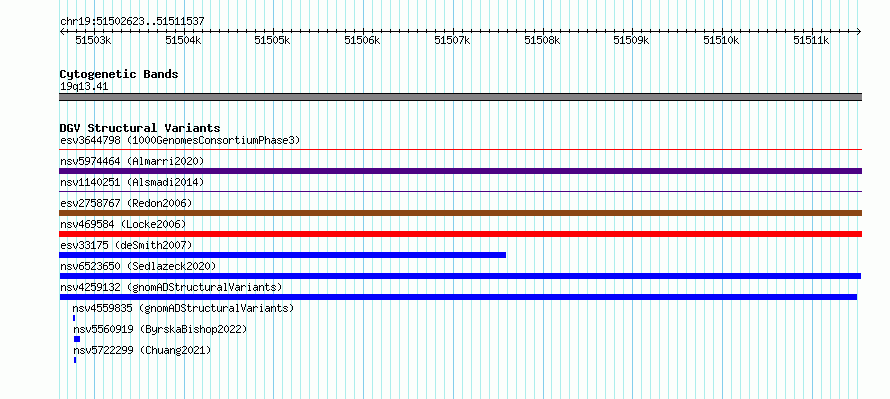Click the blue nsv4259132 variant bar
Screen dimensions: 890x399
[458, 297]
